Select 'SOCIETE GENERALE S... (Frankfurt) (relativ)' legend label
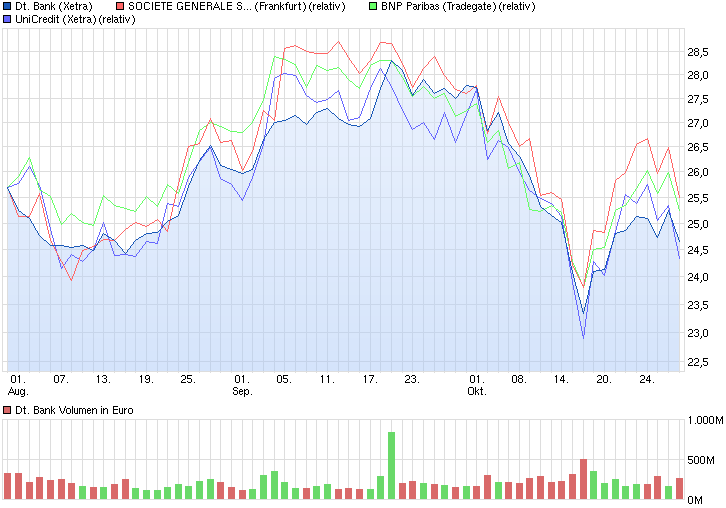Screen dimensions: 726x508 click(237, 6)
